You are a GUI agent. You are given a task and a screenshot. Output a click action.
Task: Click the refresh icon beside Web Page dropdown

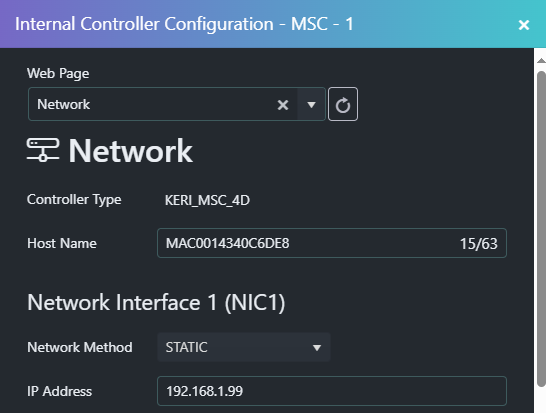[343, 104]
